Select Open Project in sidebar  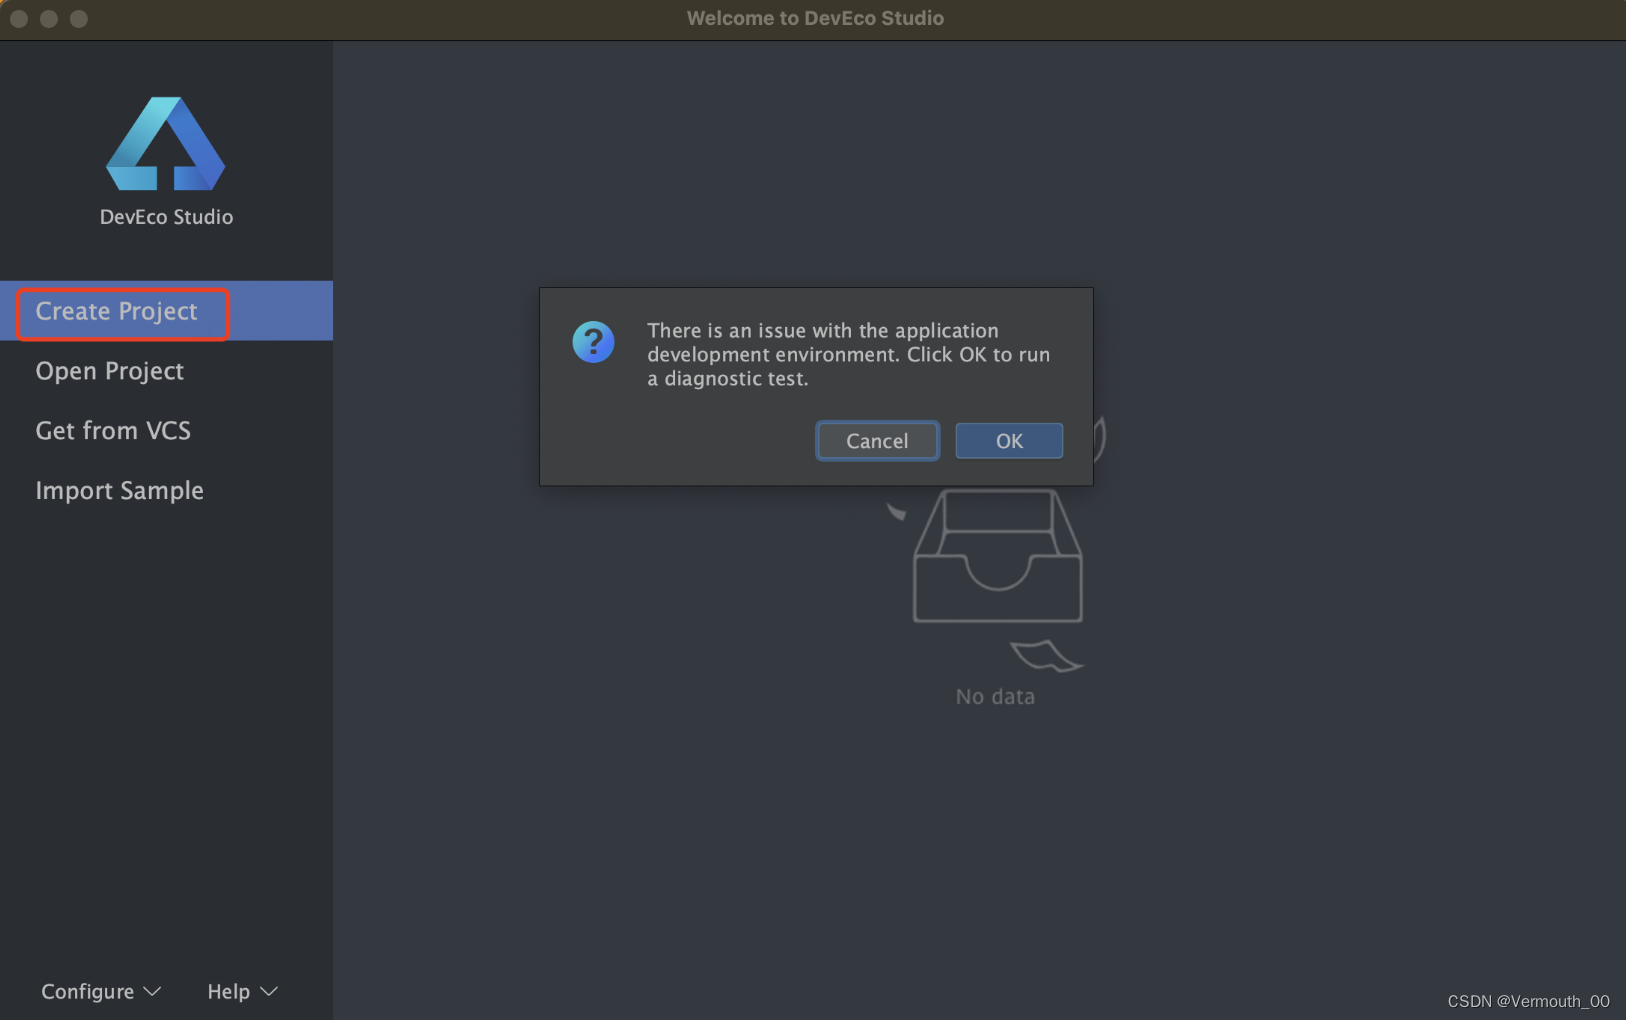tap(166, 371)
